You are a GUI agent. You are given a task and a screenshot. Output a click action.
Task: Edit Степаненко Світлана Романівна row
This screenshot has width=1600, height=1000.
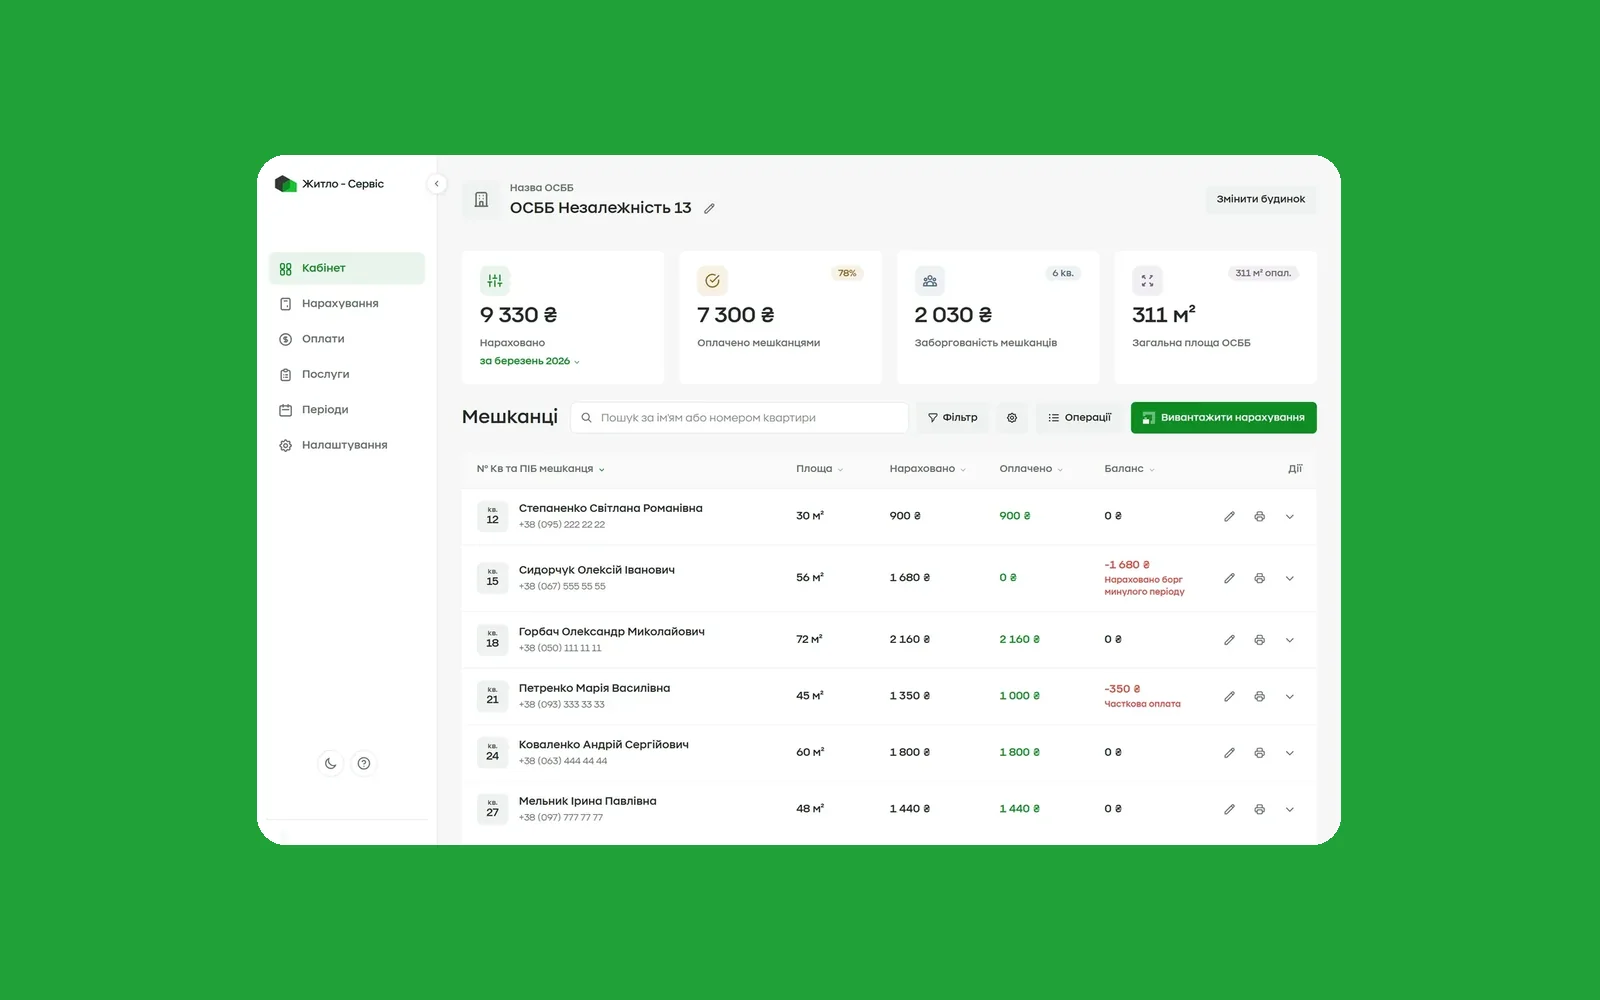pos(1229,517)
